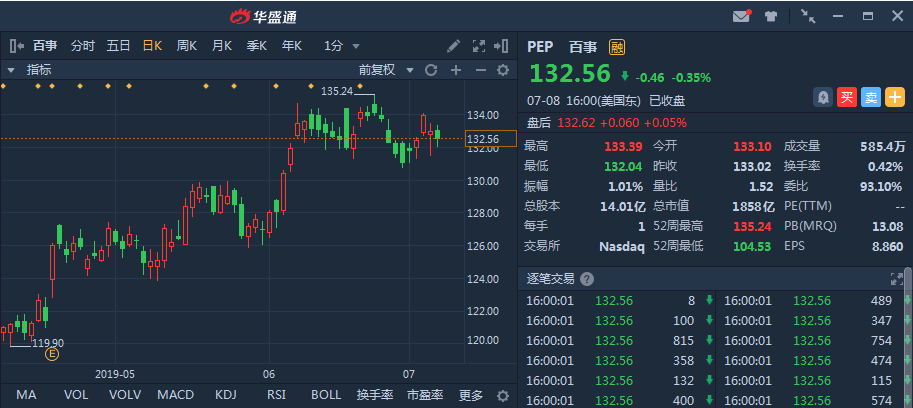Enter fullscreen chart mode icon
913x408 pixels.
click(x=479, y=46)
